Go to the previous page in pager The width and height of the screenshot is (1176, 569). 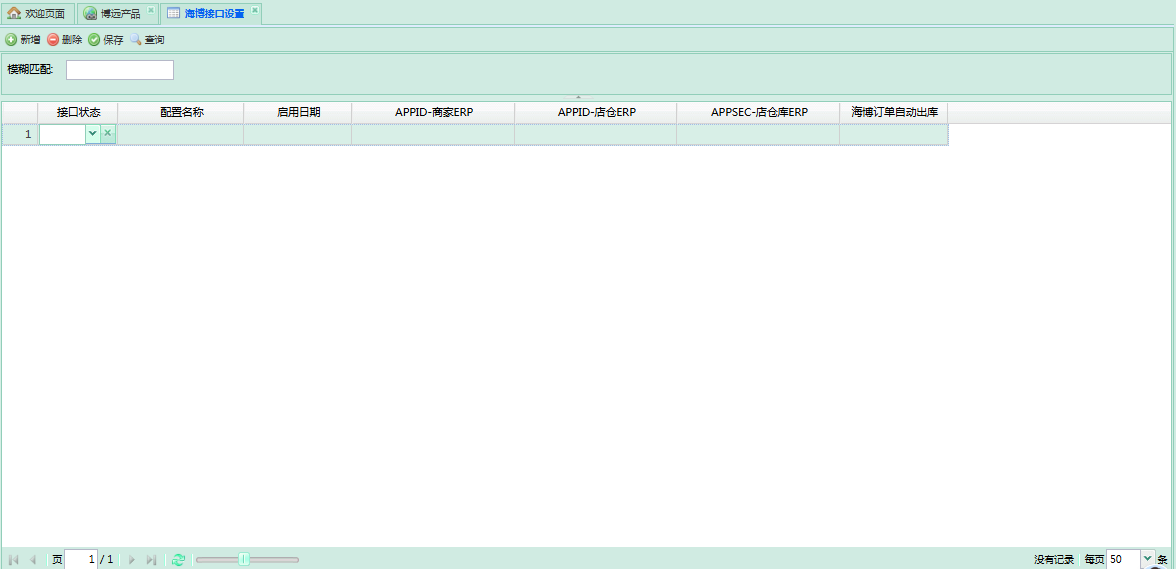[33, 560]
